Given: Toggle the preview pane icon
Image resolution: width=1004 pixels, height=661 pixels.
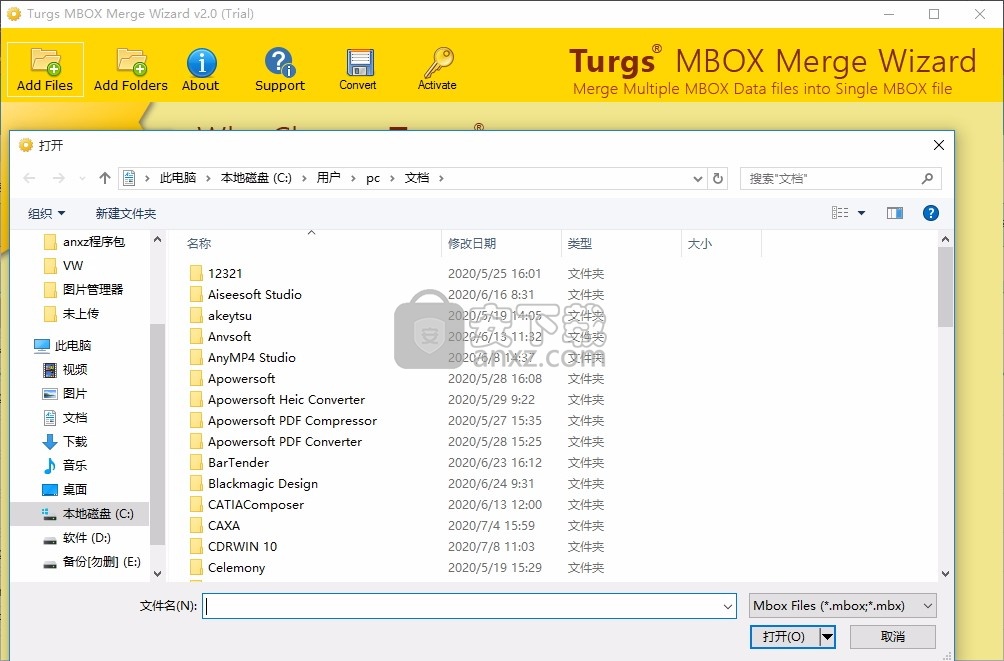Looking at the screenshot, I should pos(895,213).
